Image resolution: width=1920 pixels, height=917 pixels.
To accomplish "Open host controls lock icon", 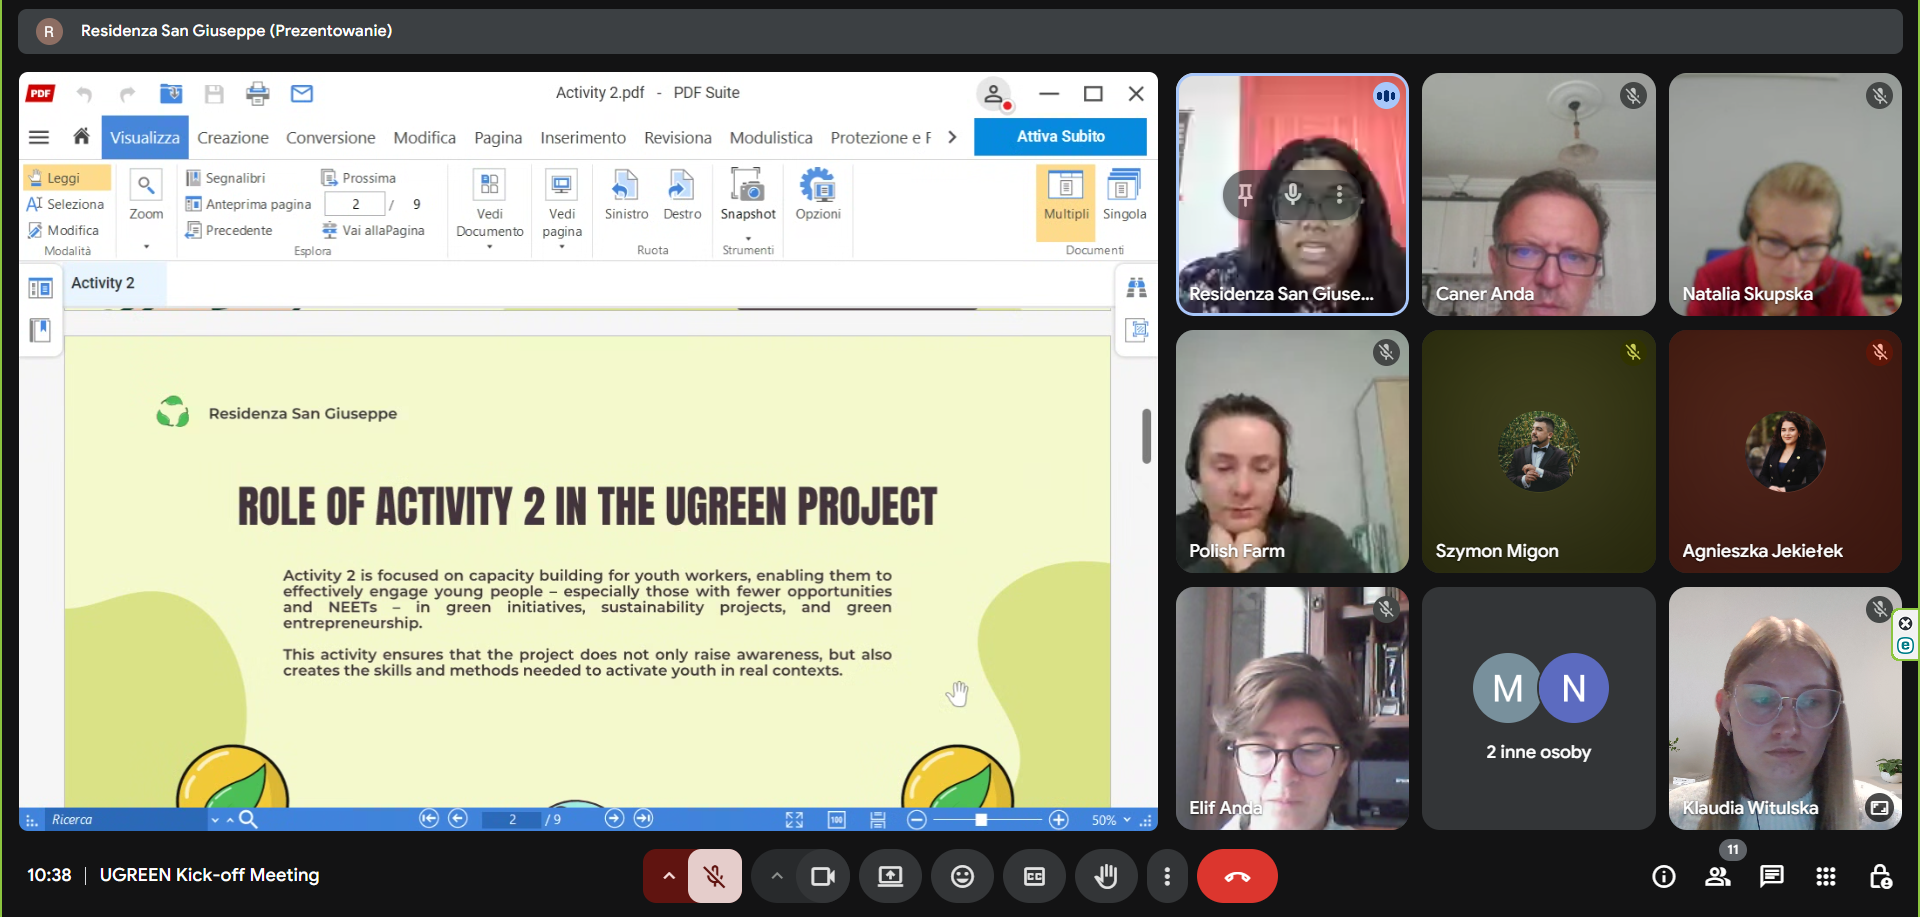I will 1879,877.
